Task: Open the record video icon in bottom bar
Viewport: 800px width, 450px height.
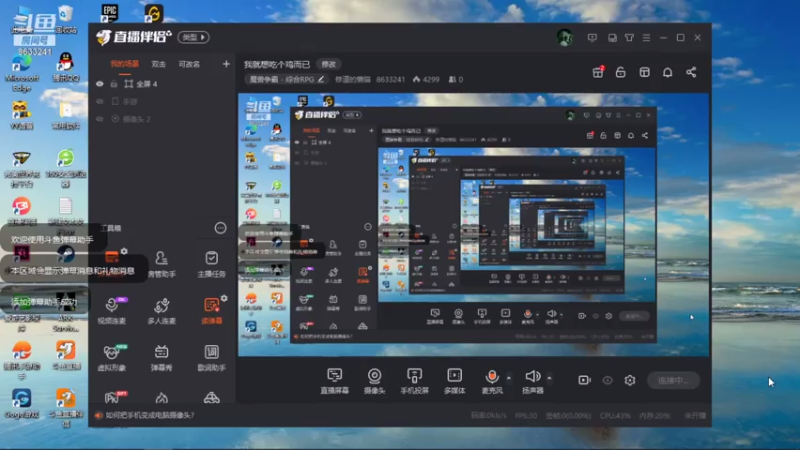Action: click(584, 380)
